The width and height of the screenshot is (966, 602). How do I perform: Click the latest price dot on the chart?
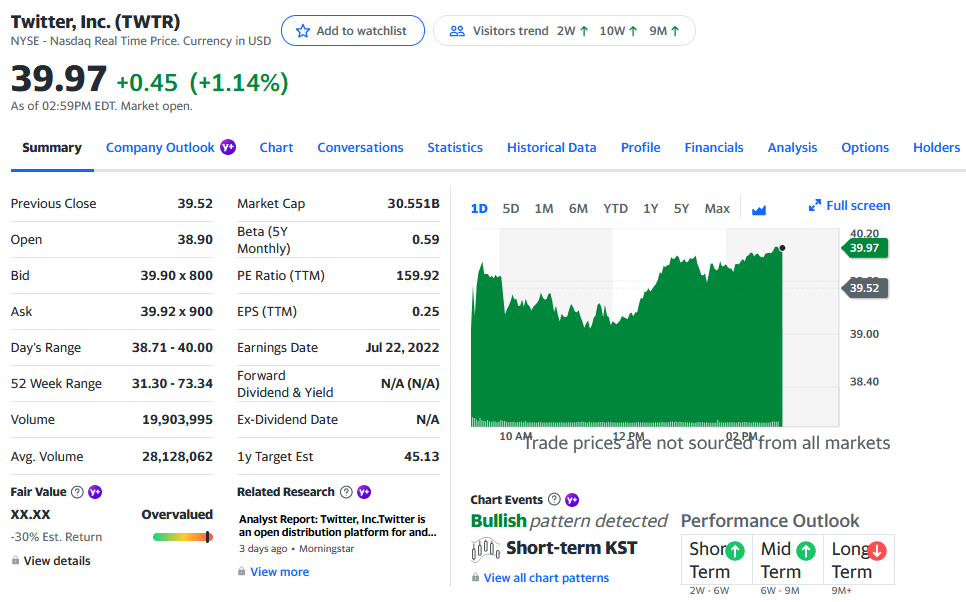(782, 248)
